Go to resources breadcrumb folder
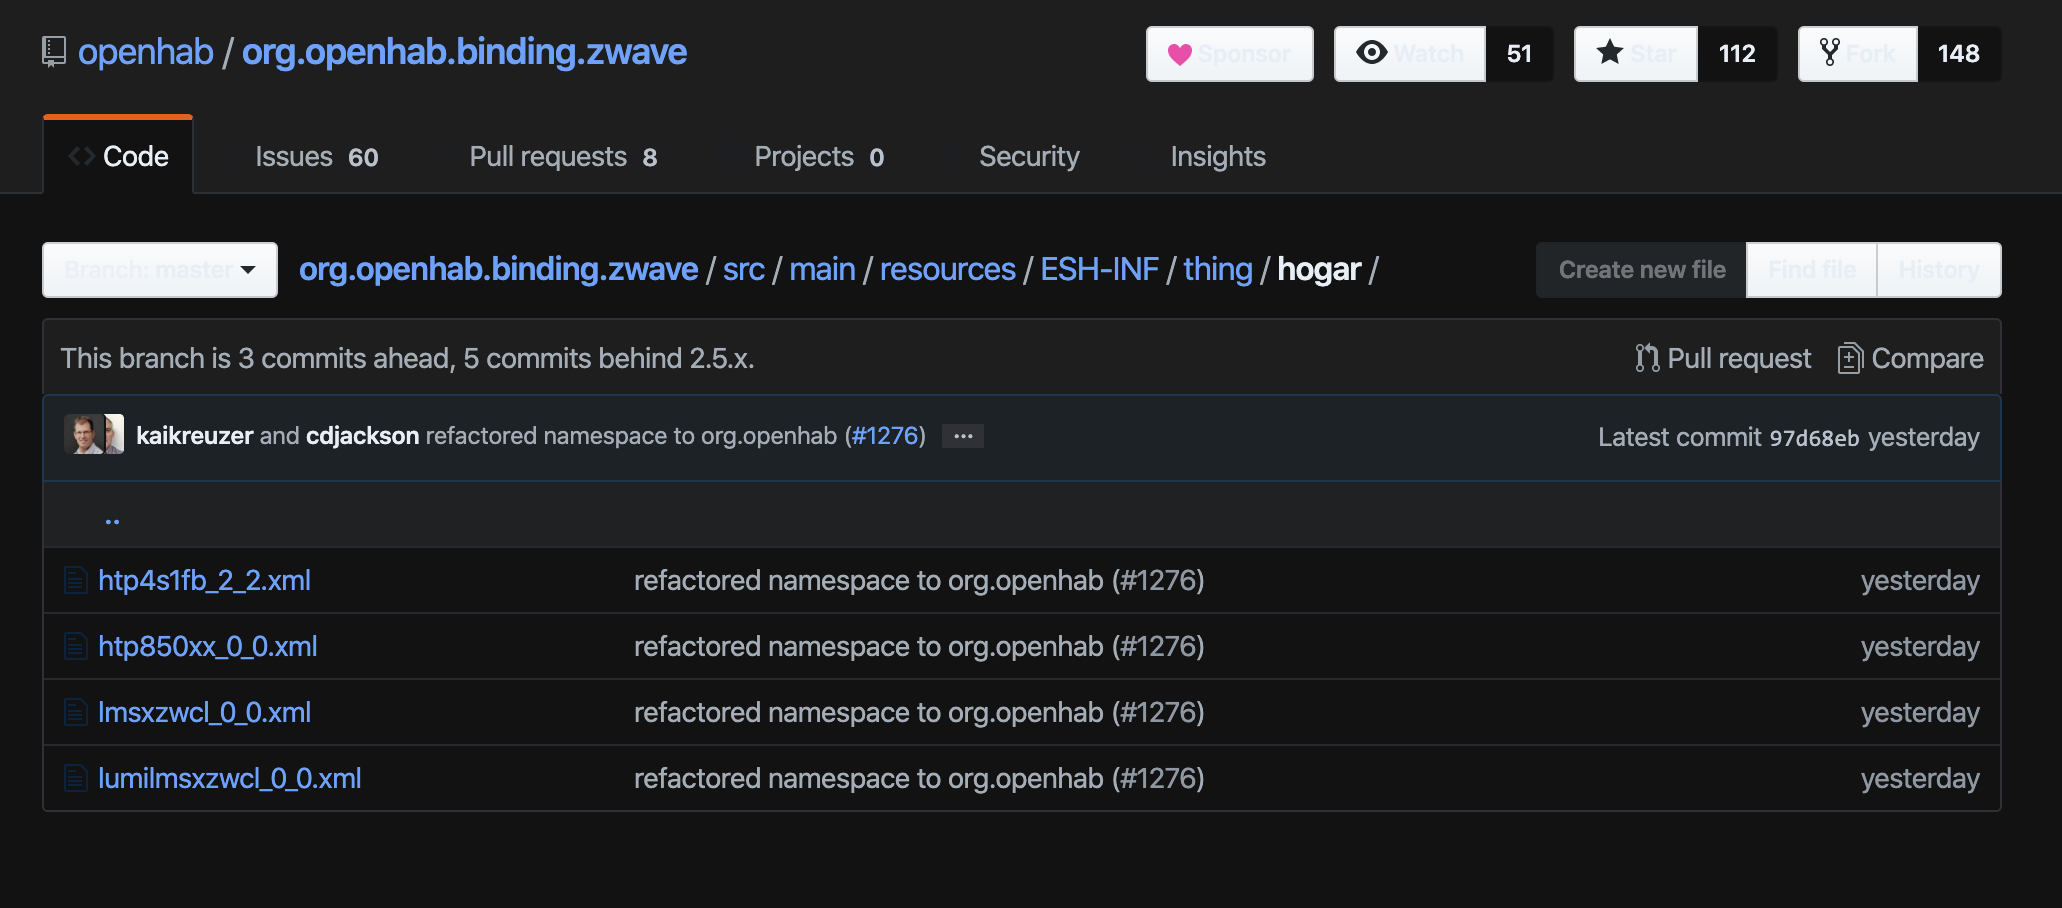 click(x=948, y=269)
